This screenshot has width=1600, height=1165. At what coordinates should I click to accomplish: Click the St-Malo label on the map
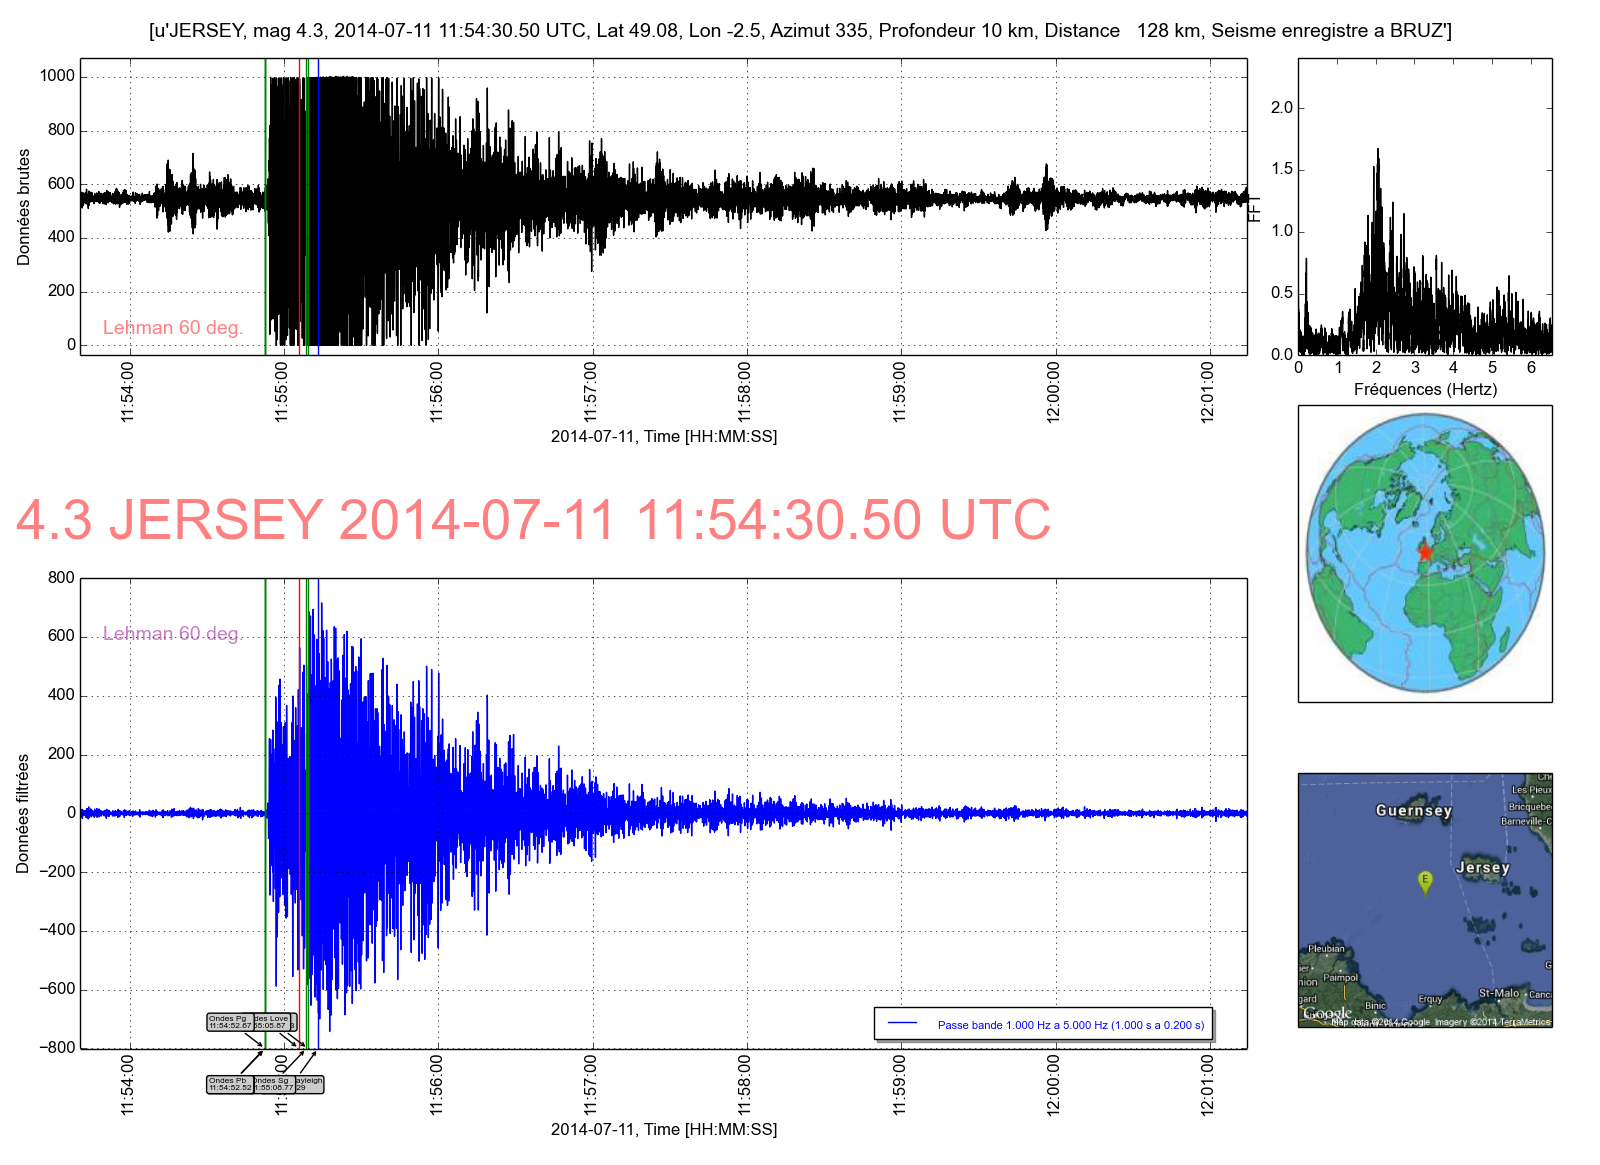[x=1498, y=993]
